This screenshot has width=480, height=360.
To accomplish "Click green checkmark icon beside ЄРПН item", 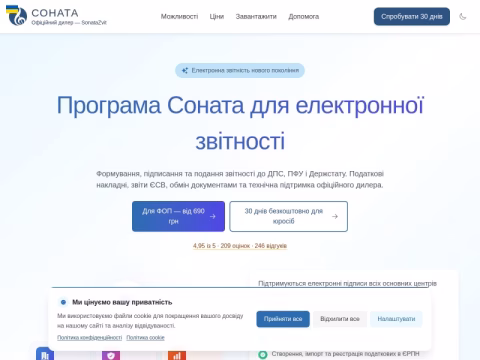I will [x=263, y=354].
